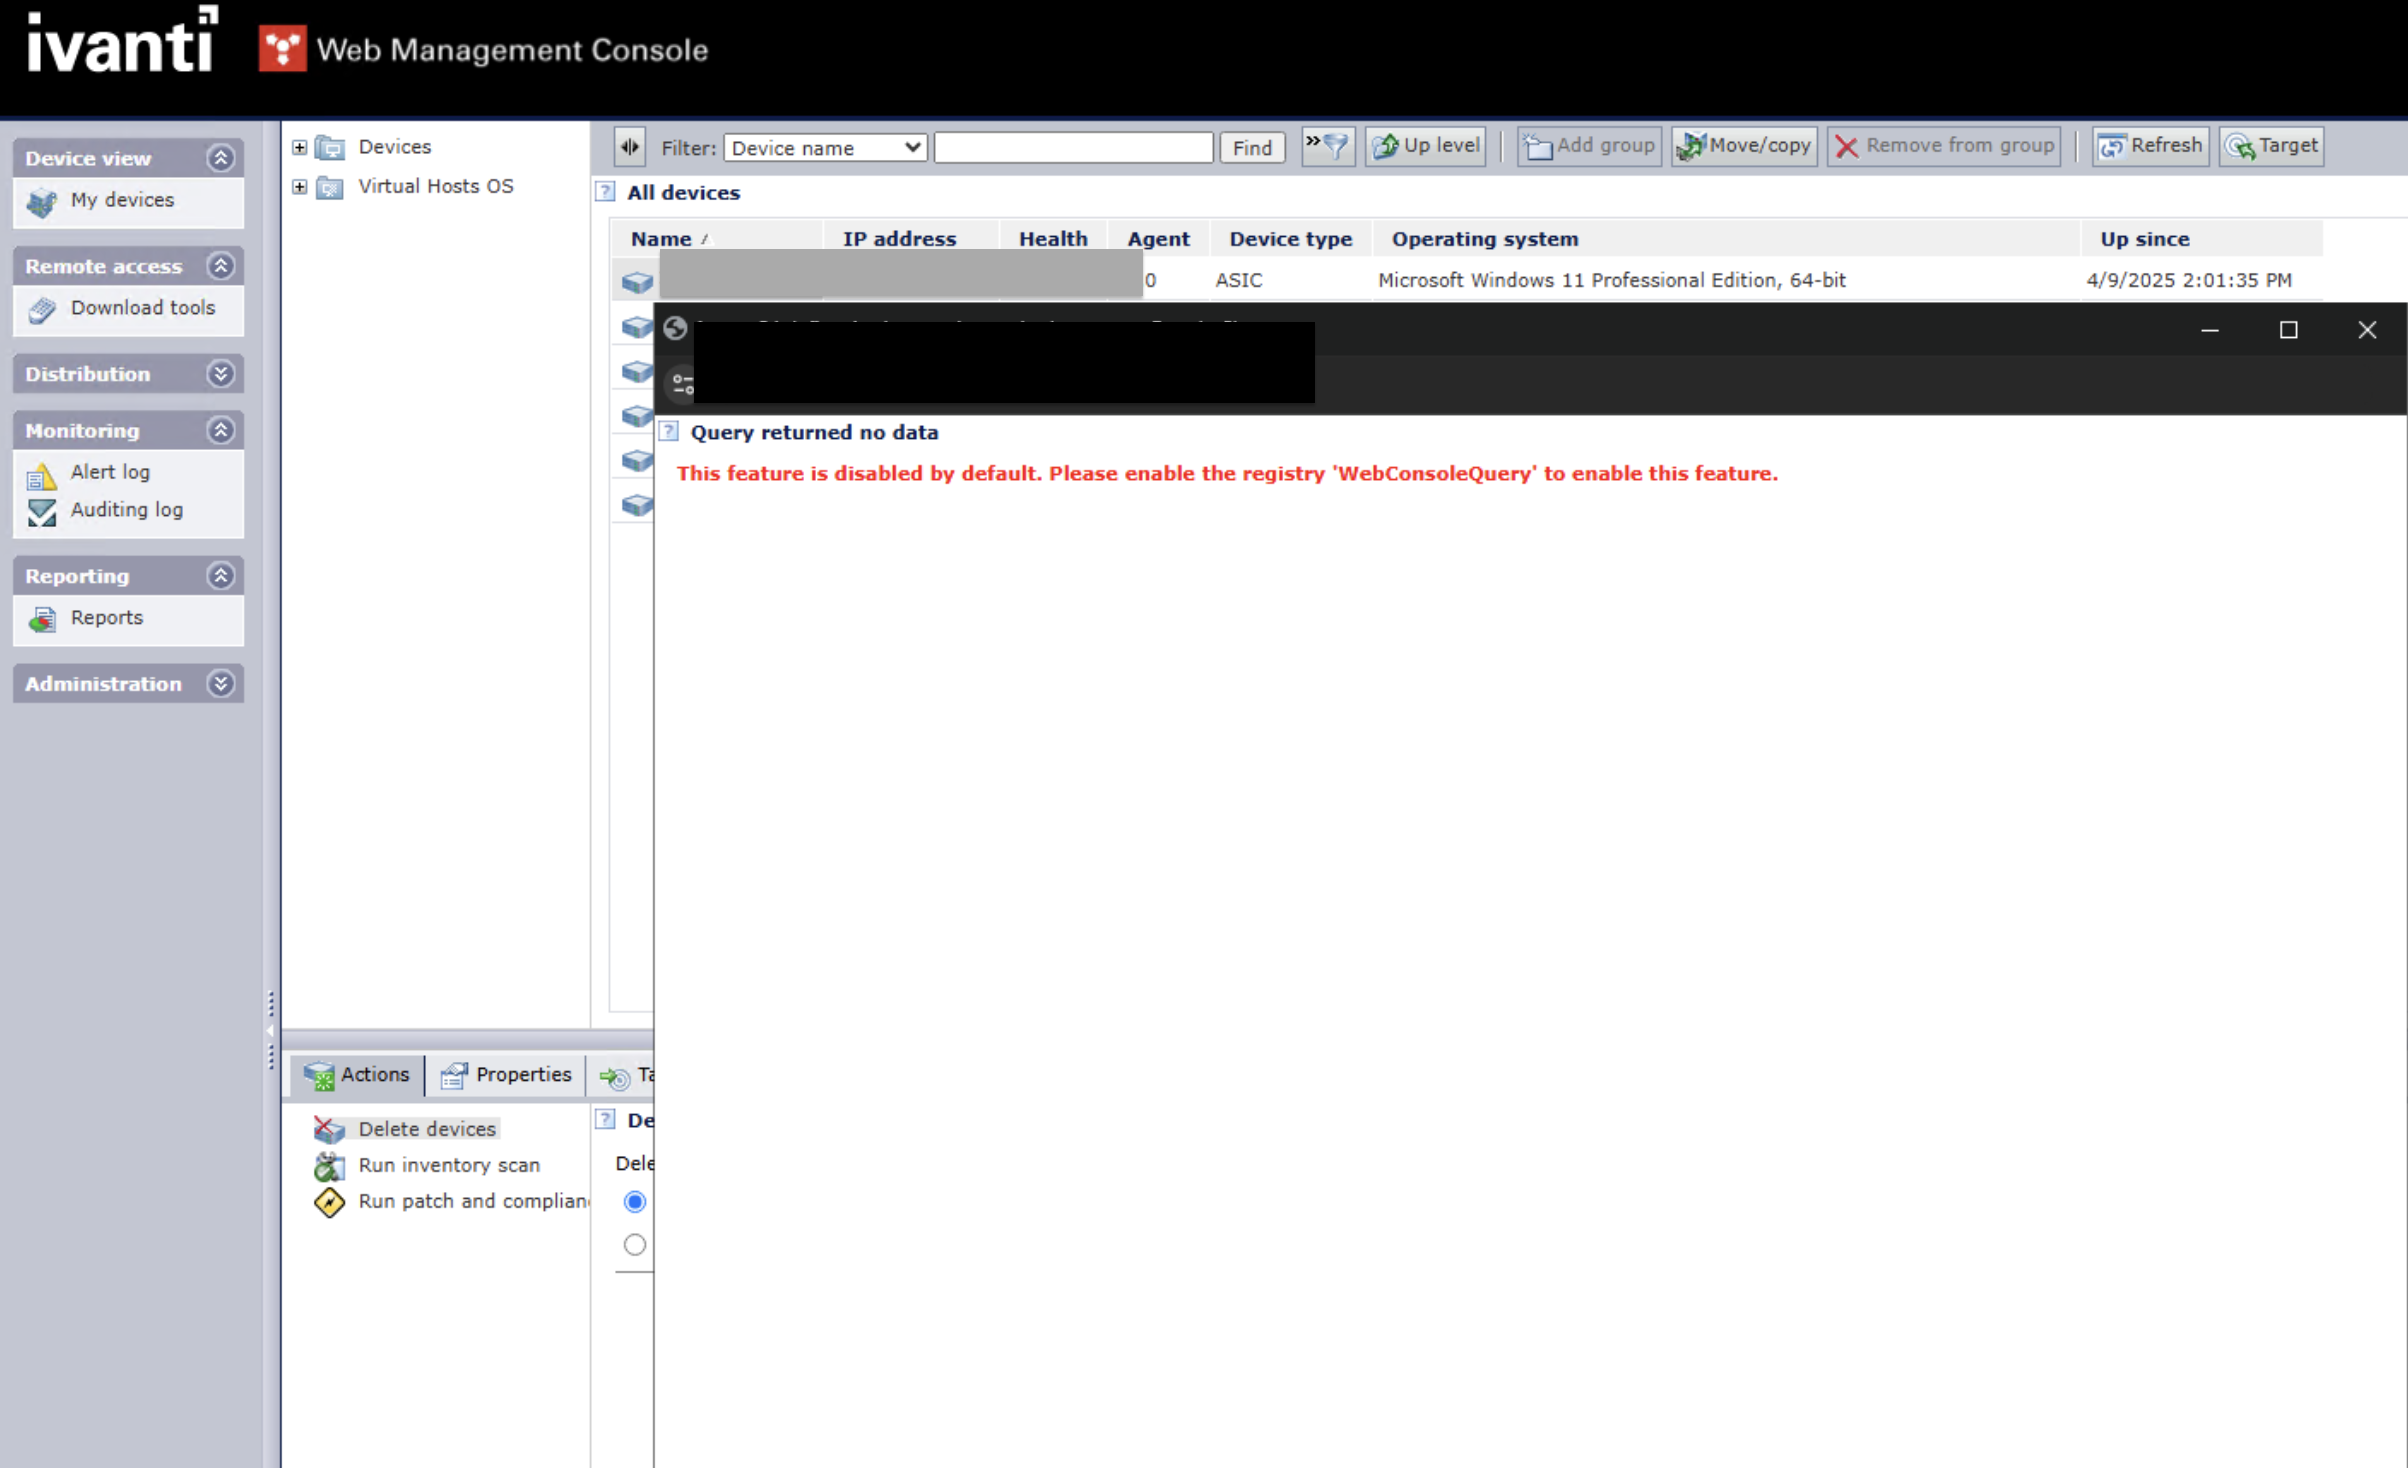Select the first Delete radio button
Image resolution: width=2408 pixels, height=1468 pixels.
(x=634, y=1201)
